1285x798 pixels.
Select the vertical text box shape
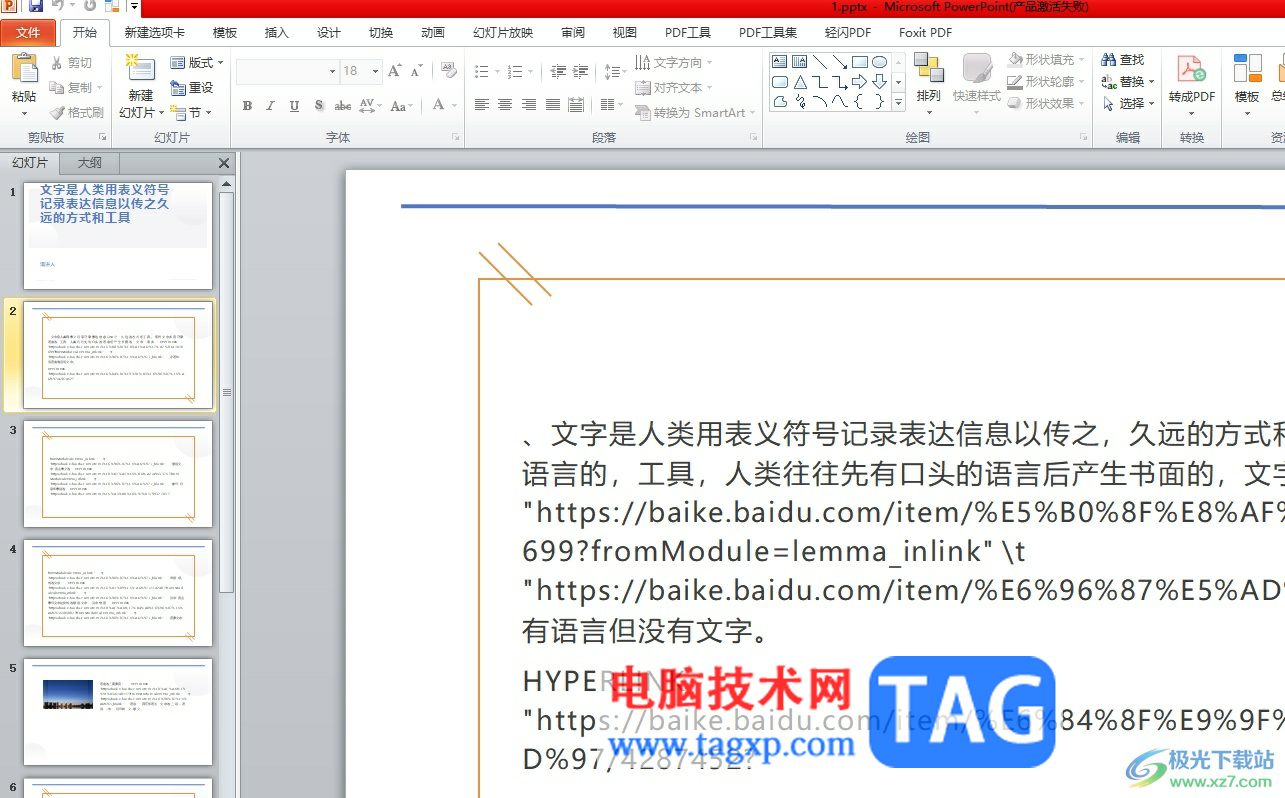click(x=800, y=62)
